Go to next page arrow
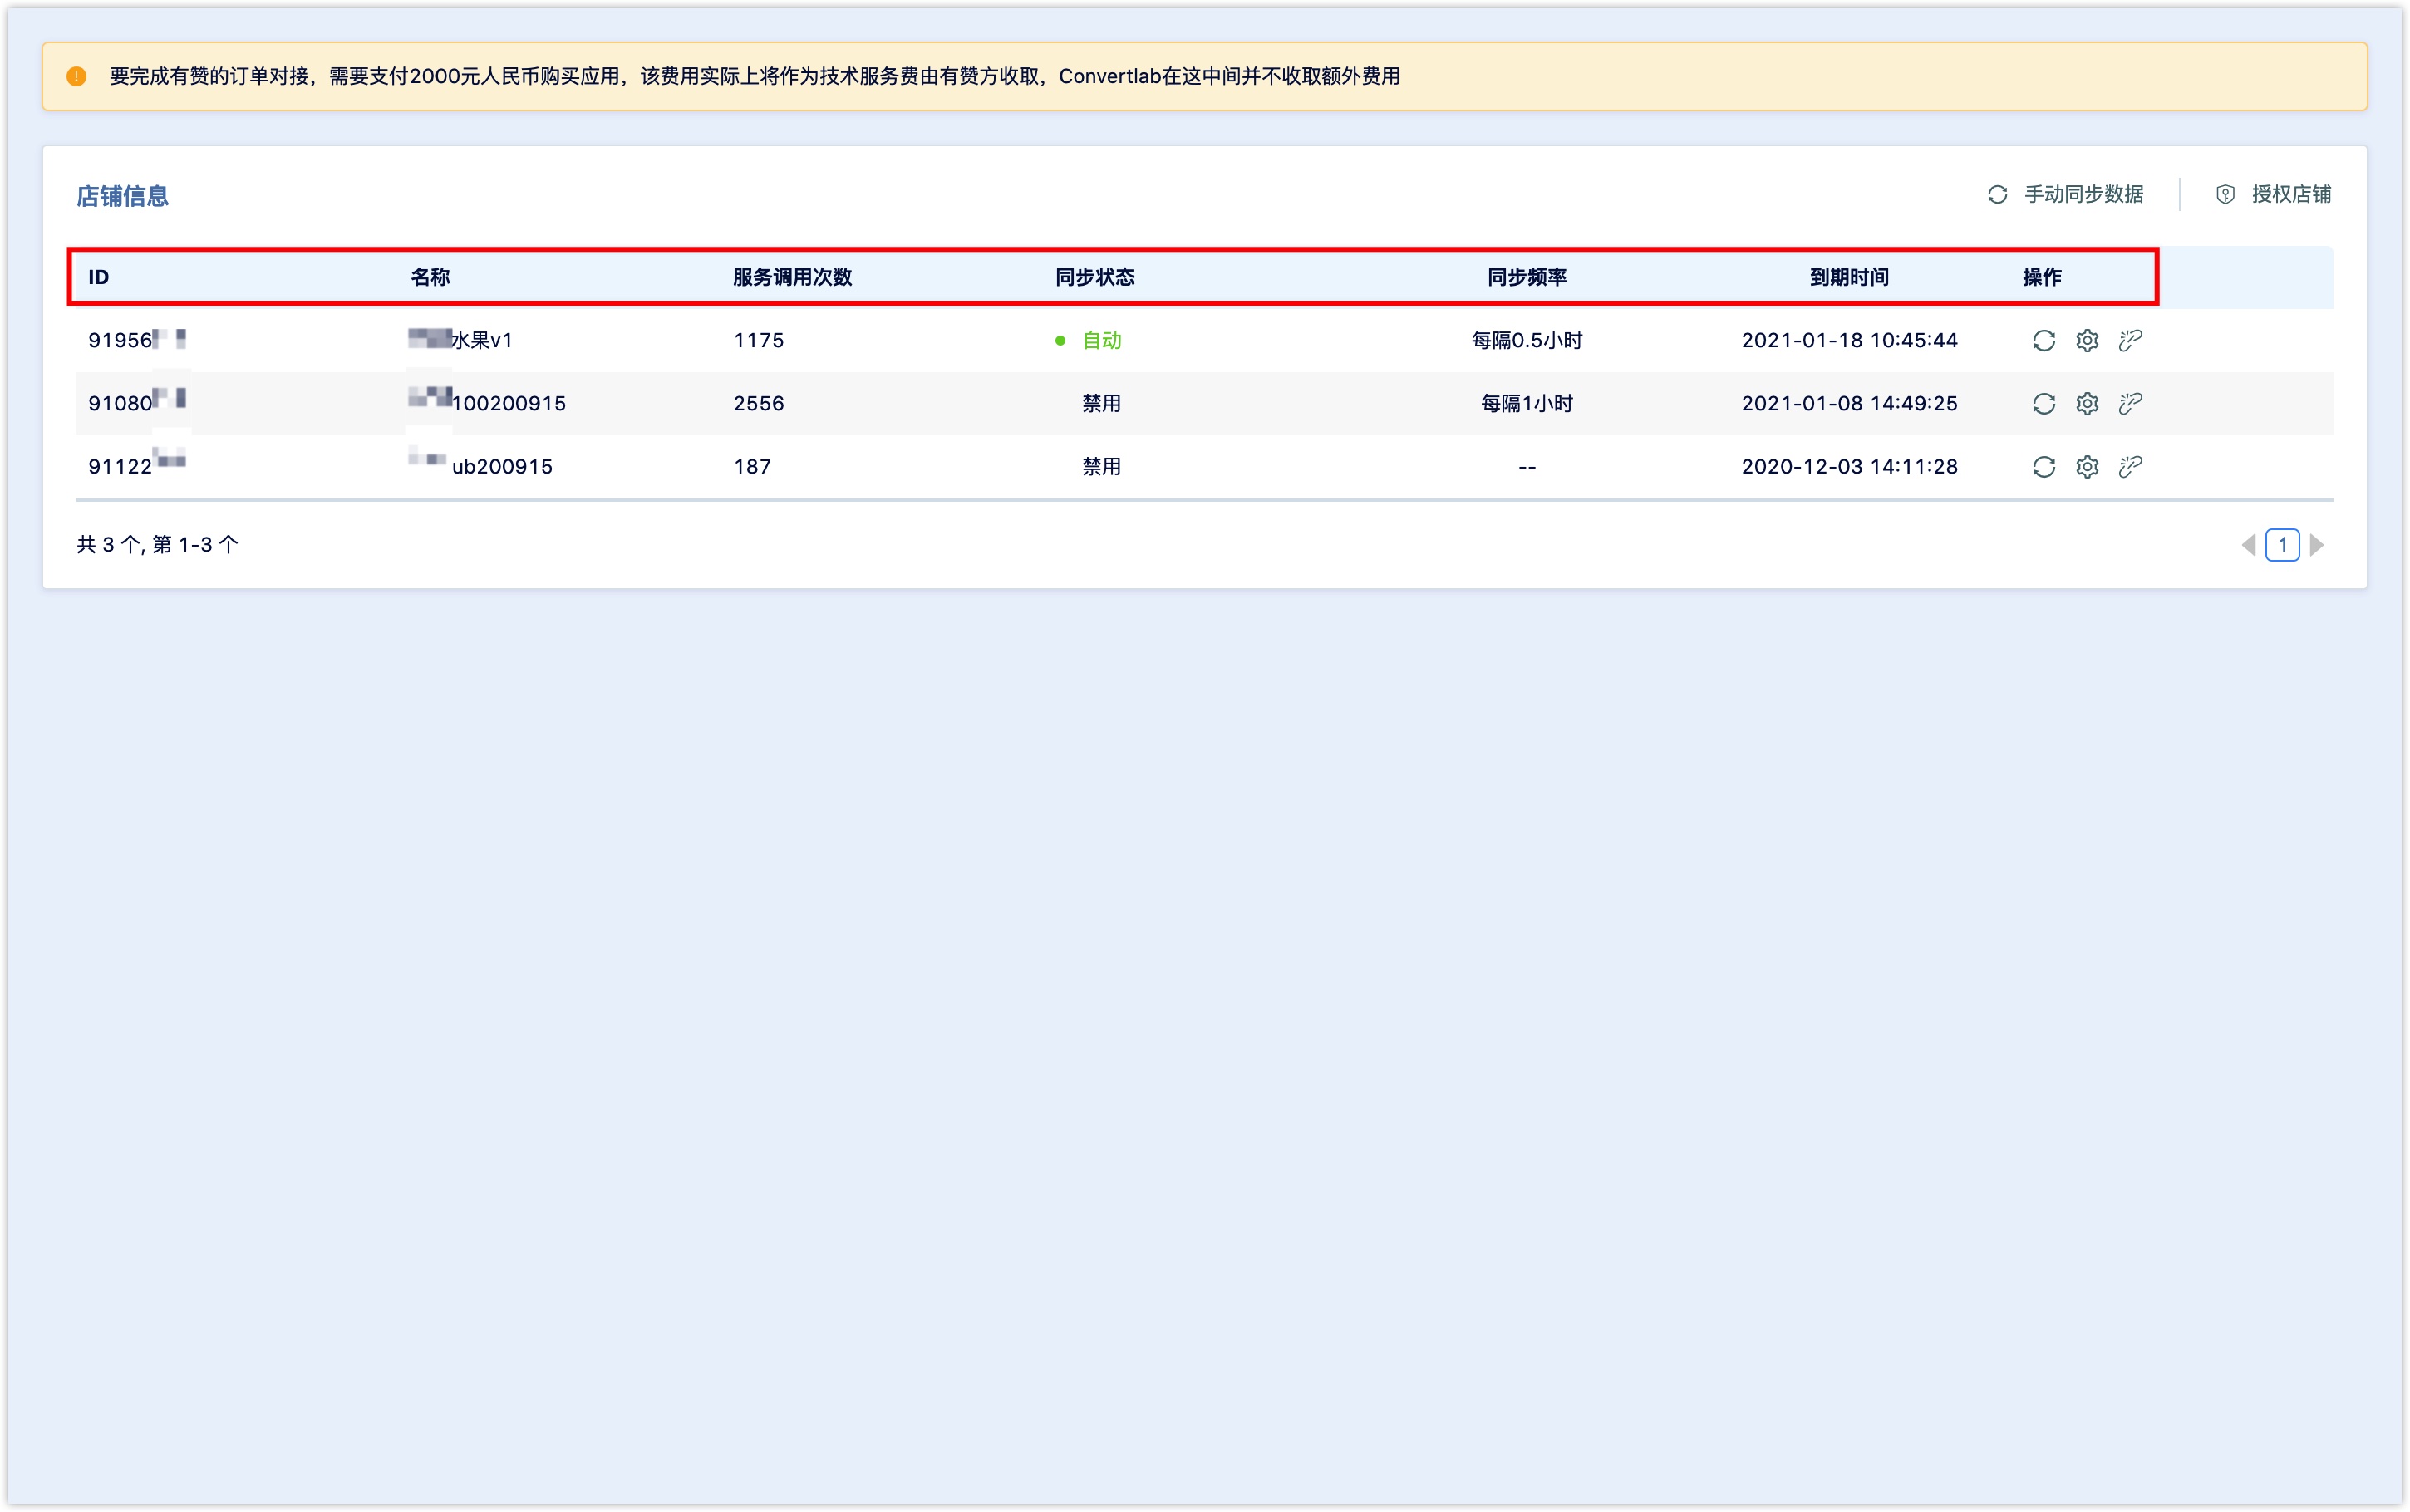Viewport: 2410px width, 1512px height. [x=2316, y=545]
